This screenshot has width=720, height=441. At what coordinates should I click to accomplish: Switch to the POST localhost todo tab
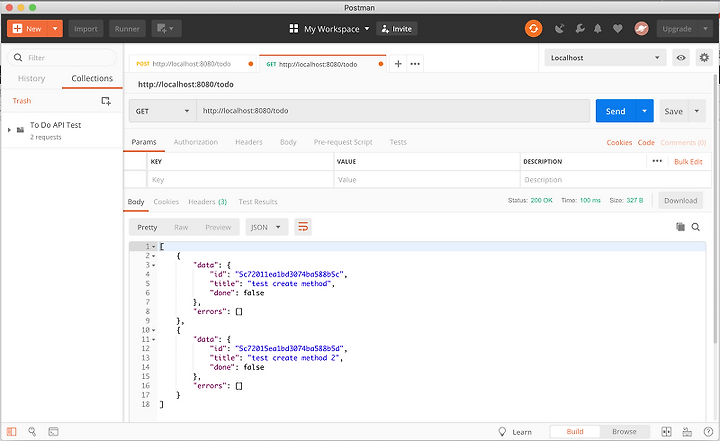pyautogui.click(x=191, y=64)
